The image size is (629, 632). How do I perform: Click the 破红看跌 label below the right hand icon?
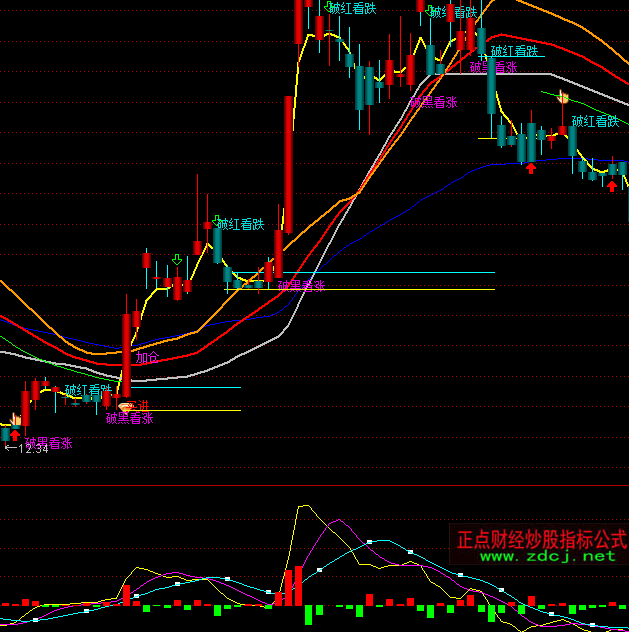click(x=596, y=121)
